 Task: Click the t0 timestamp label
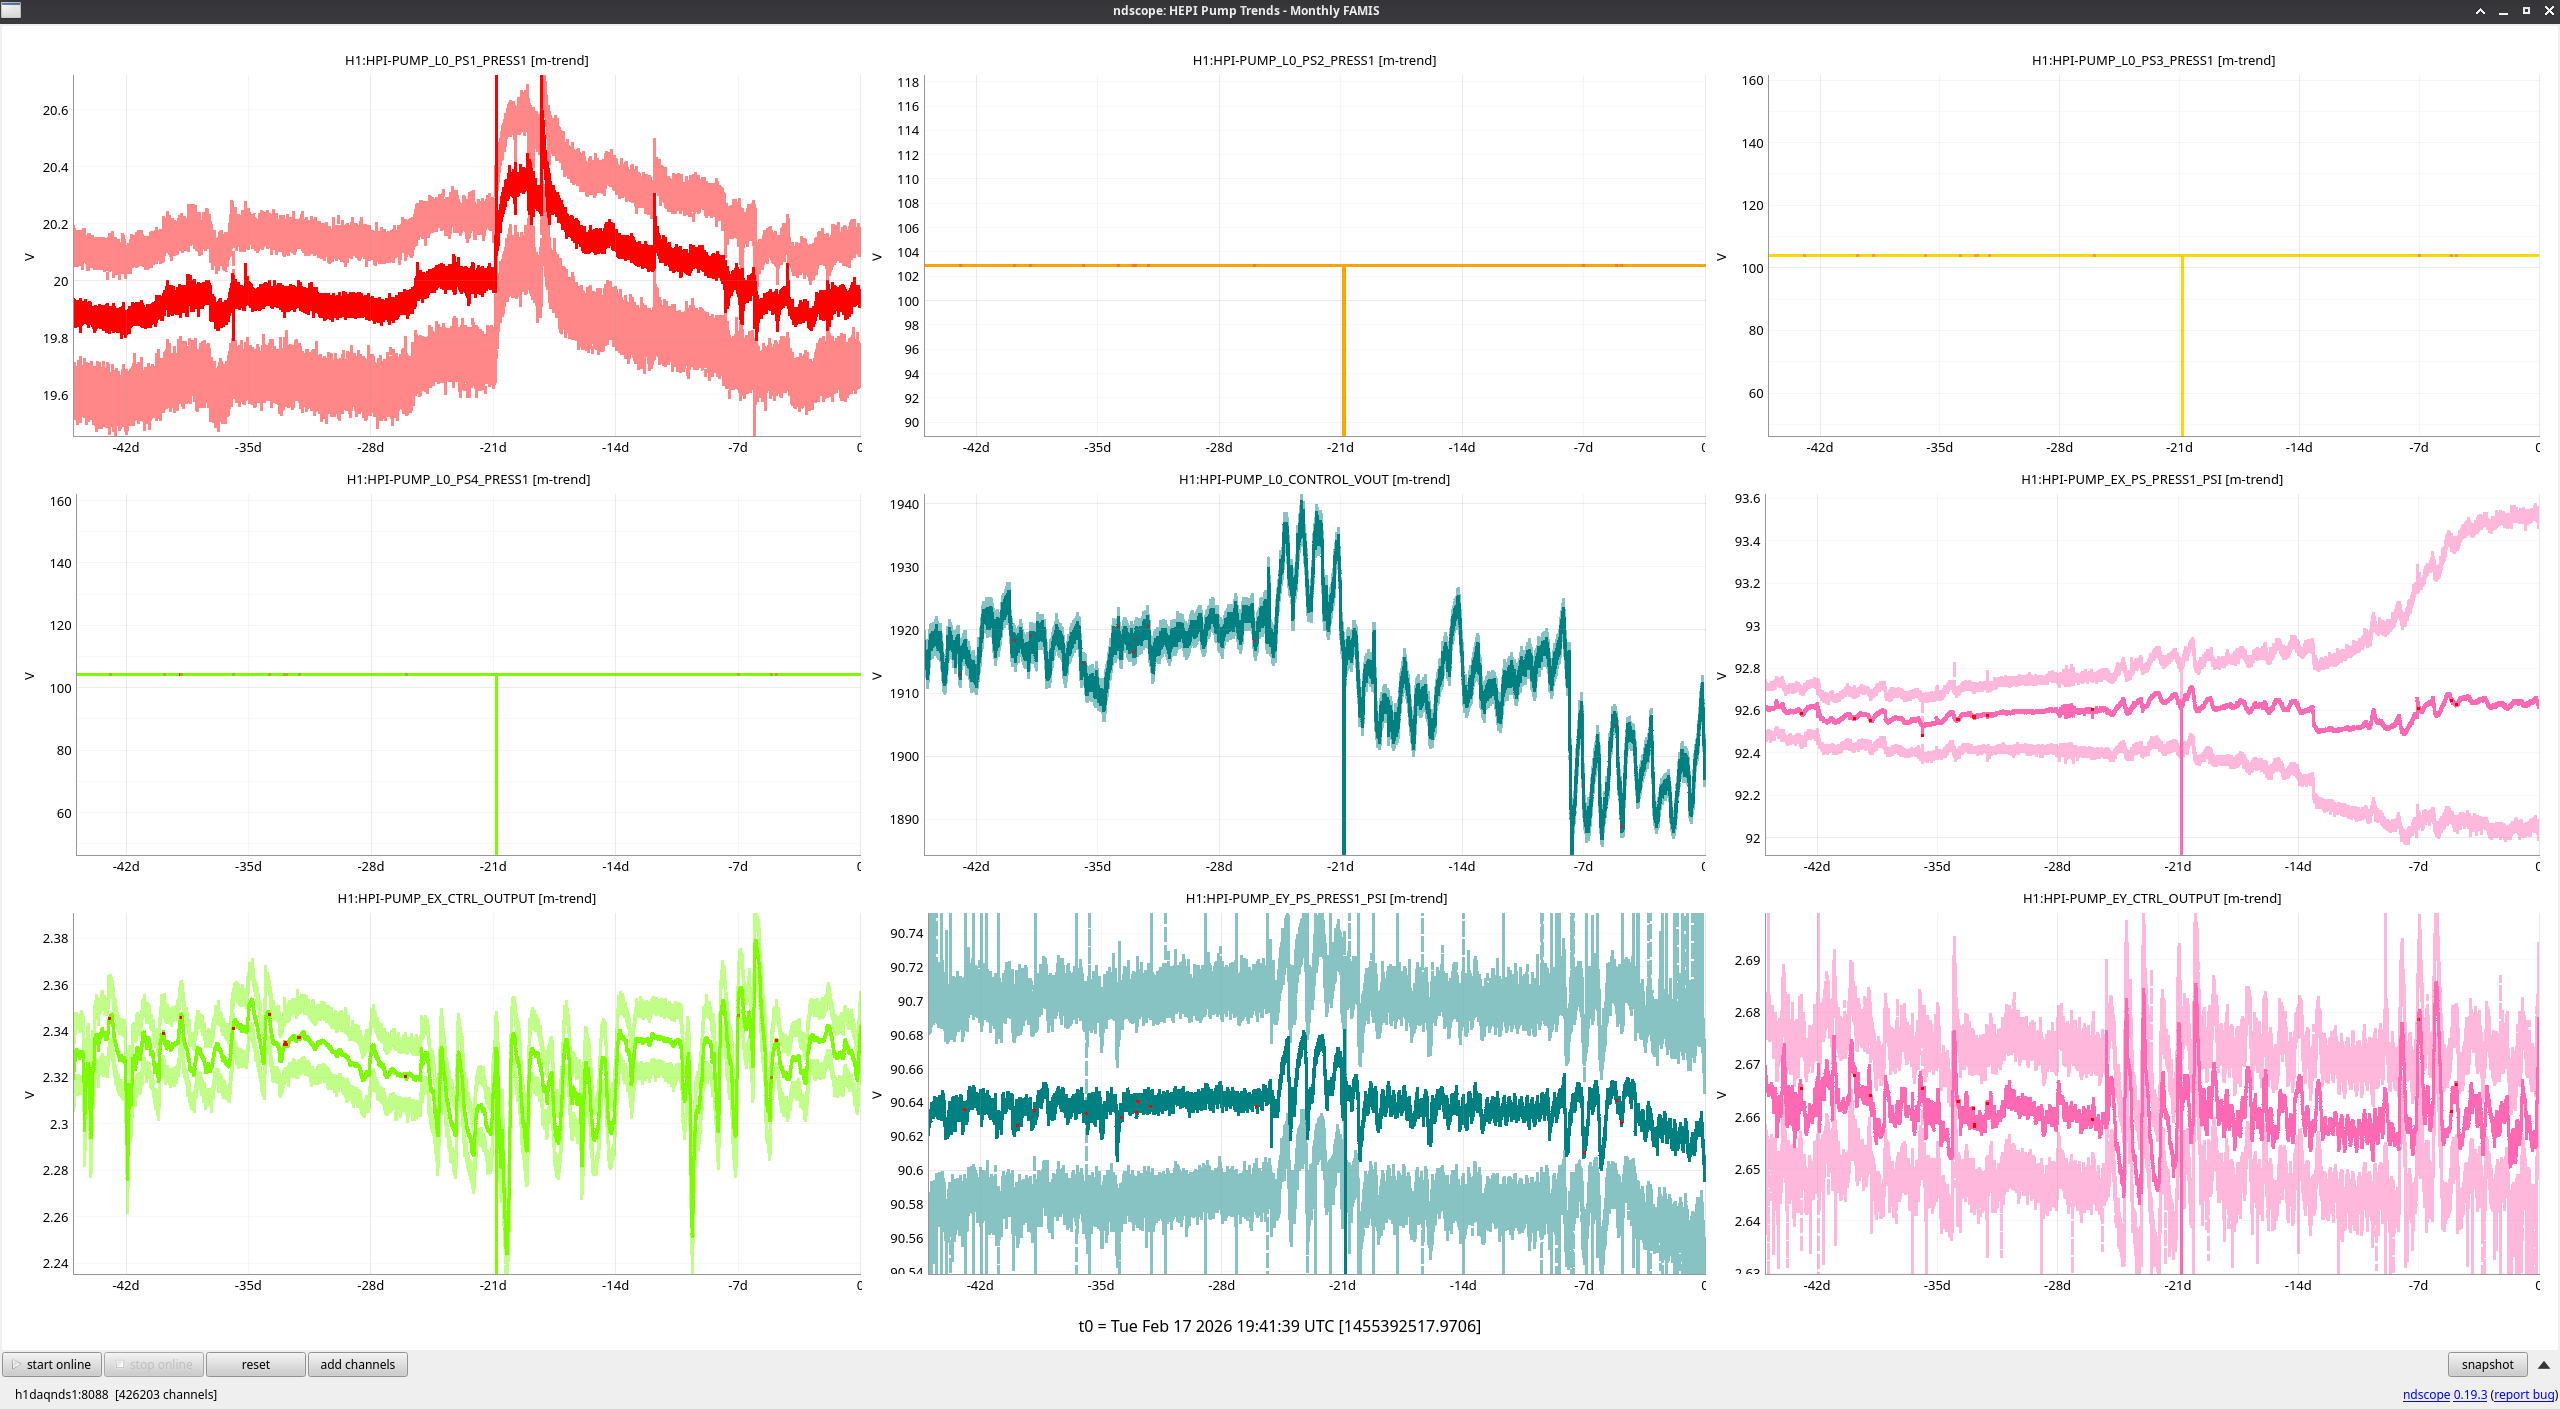point(1279,1326)
